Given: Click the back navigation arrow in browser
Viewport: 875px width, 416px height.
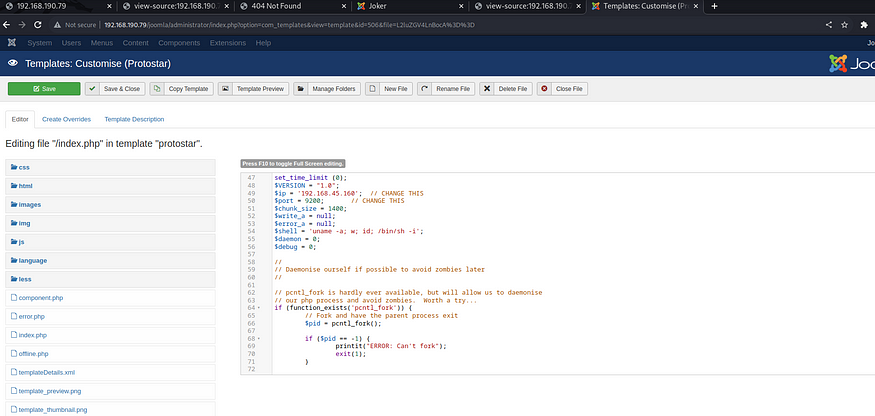Looking at the screenshot, I should pyautogui.click(x=6, y=25).
